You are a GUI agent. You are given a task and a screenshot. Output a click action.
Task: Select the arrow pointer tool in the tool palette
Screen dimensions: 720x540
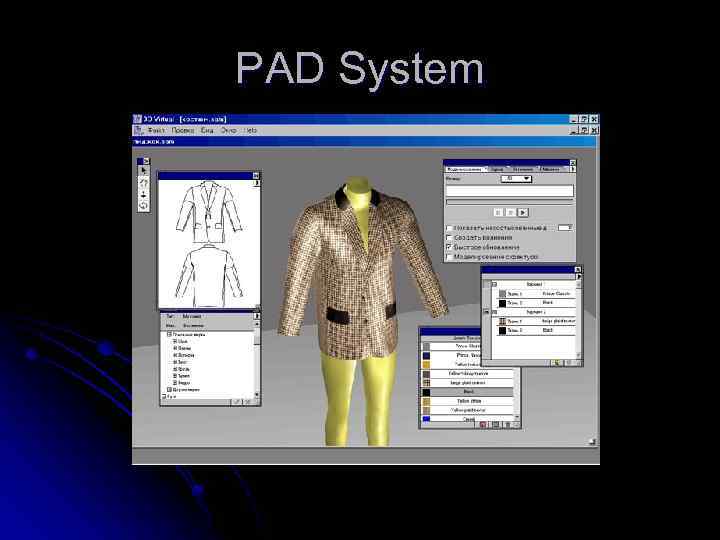[143, 171]
